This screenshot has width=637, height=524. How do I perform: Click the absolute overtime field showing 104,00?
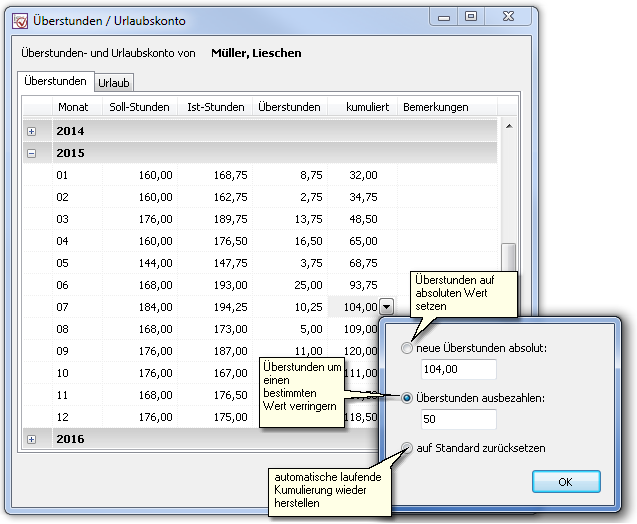click(x=457, y=369)
